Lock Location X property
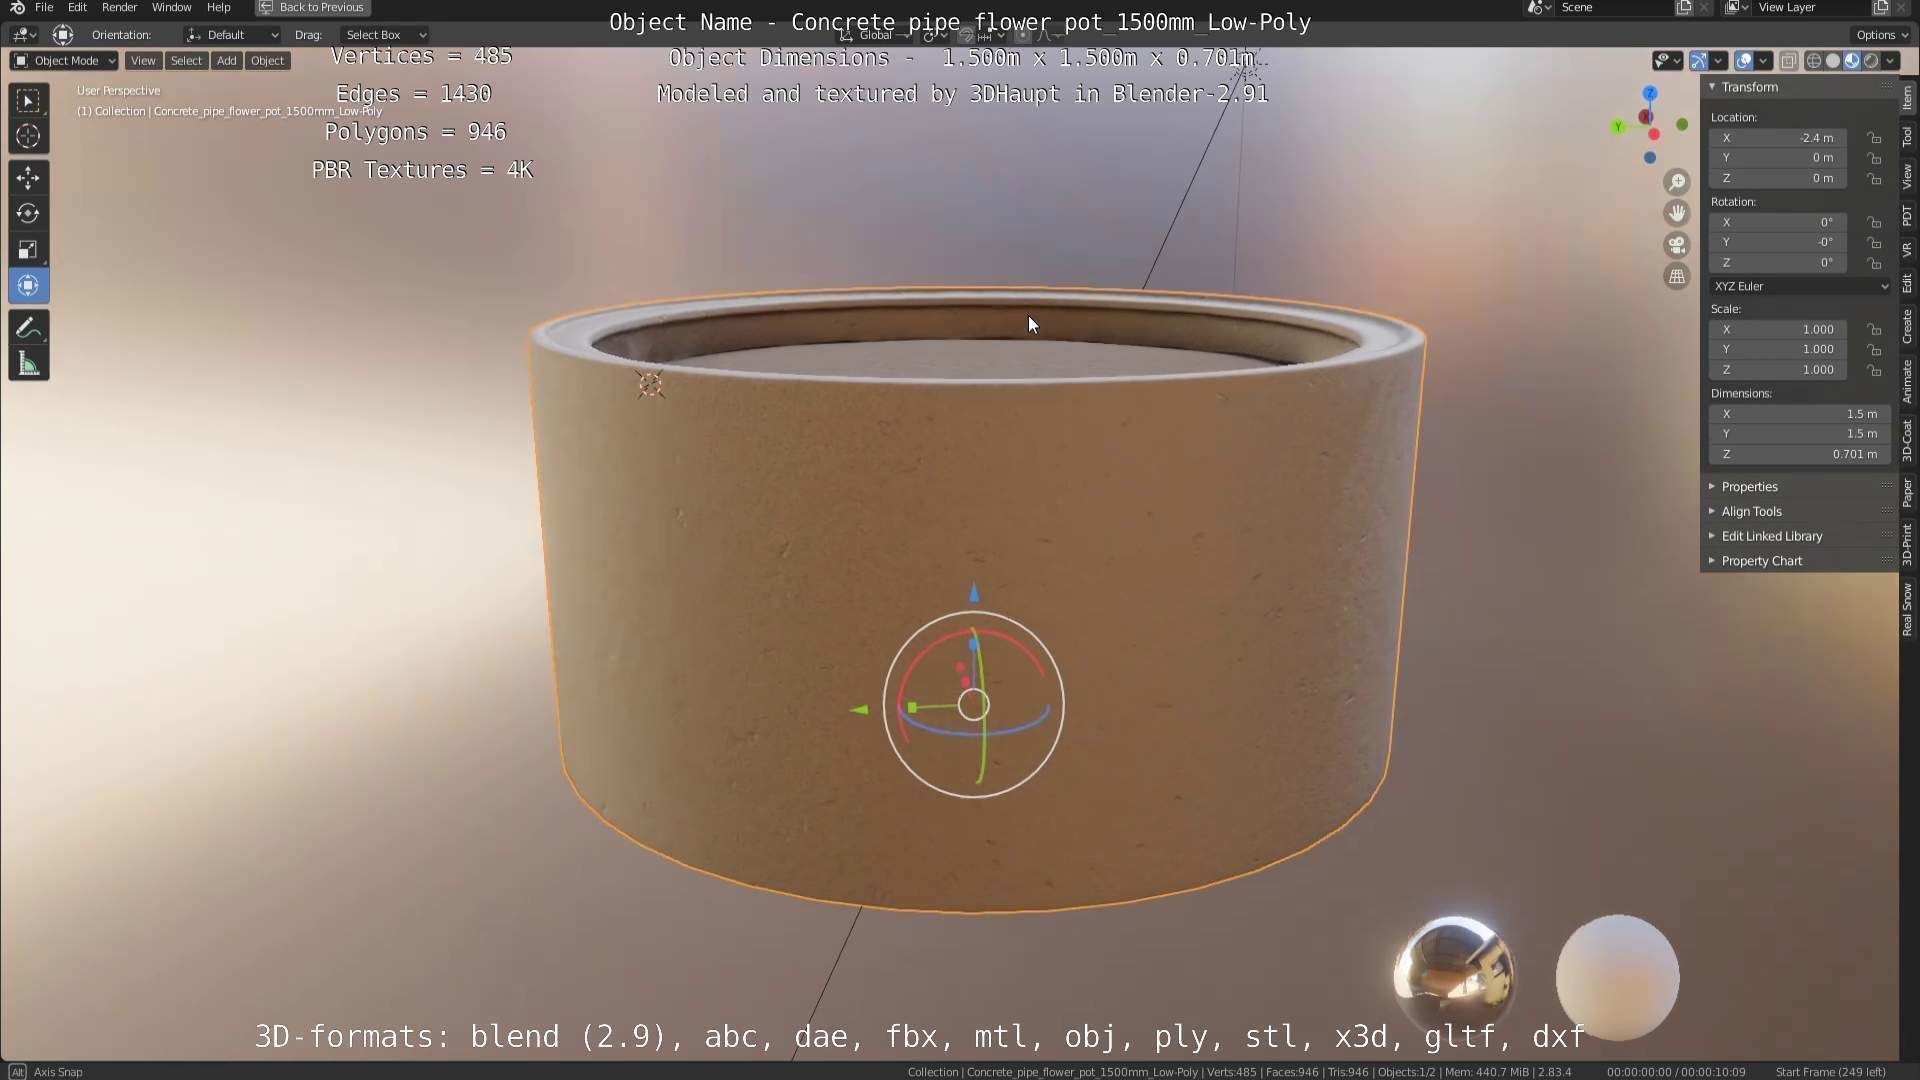The image size is (1920, 1080). tap(1874, 138)
